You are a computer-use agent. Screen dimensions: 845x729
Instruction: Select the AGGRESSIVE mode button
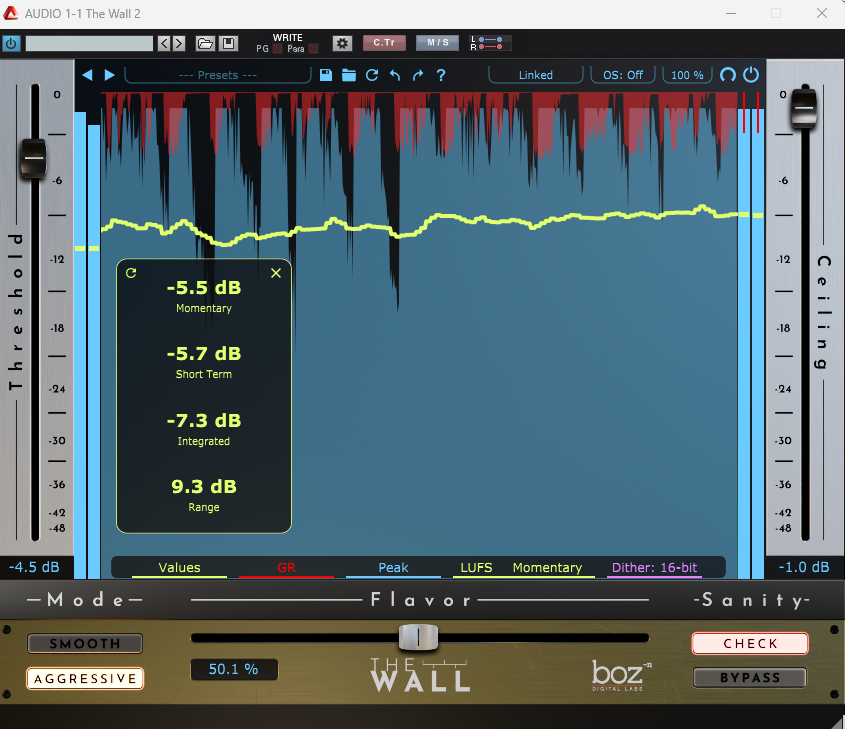pos(85,678)
